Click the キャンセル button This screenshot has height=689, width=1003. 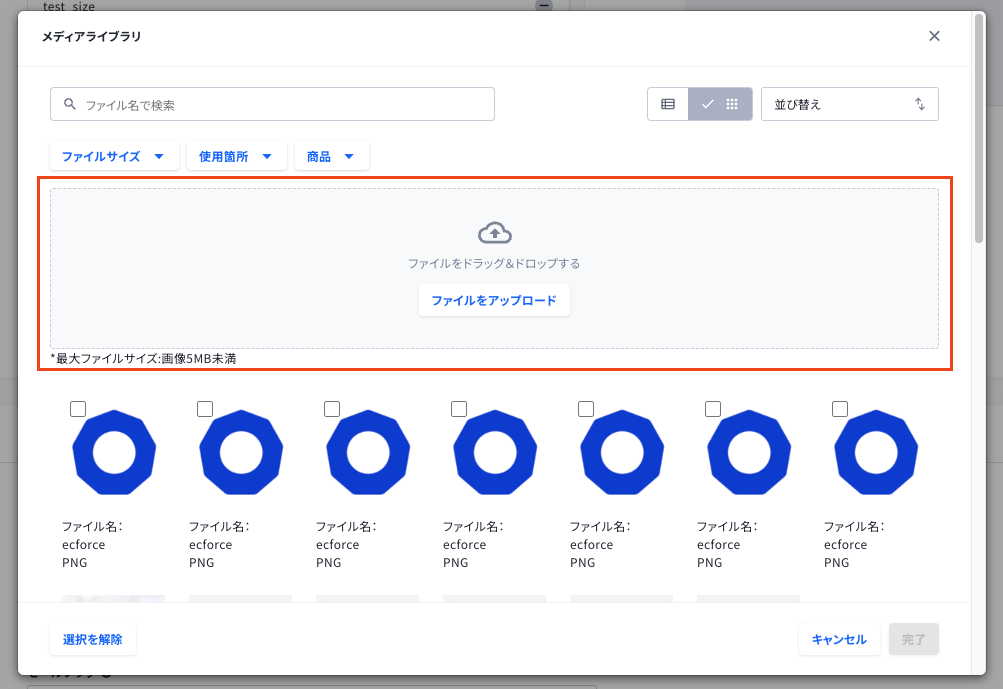[839, 639]
